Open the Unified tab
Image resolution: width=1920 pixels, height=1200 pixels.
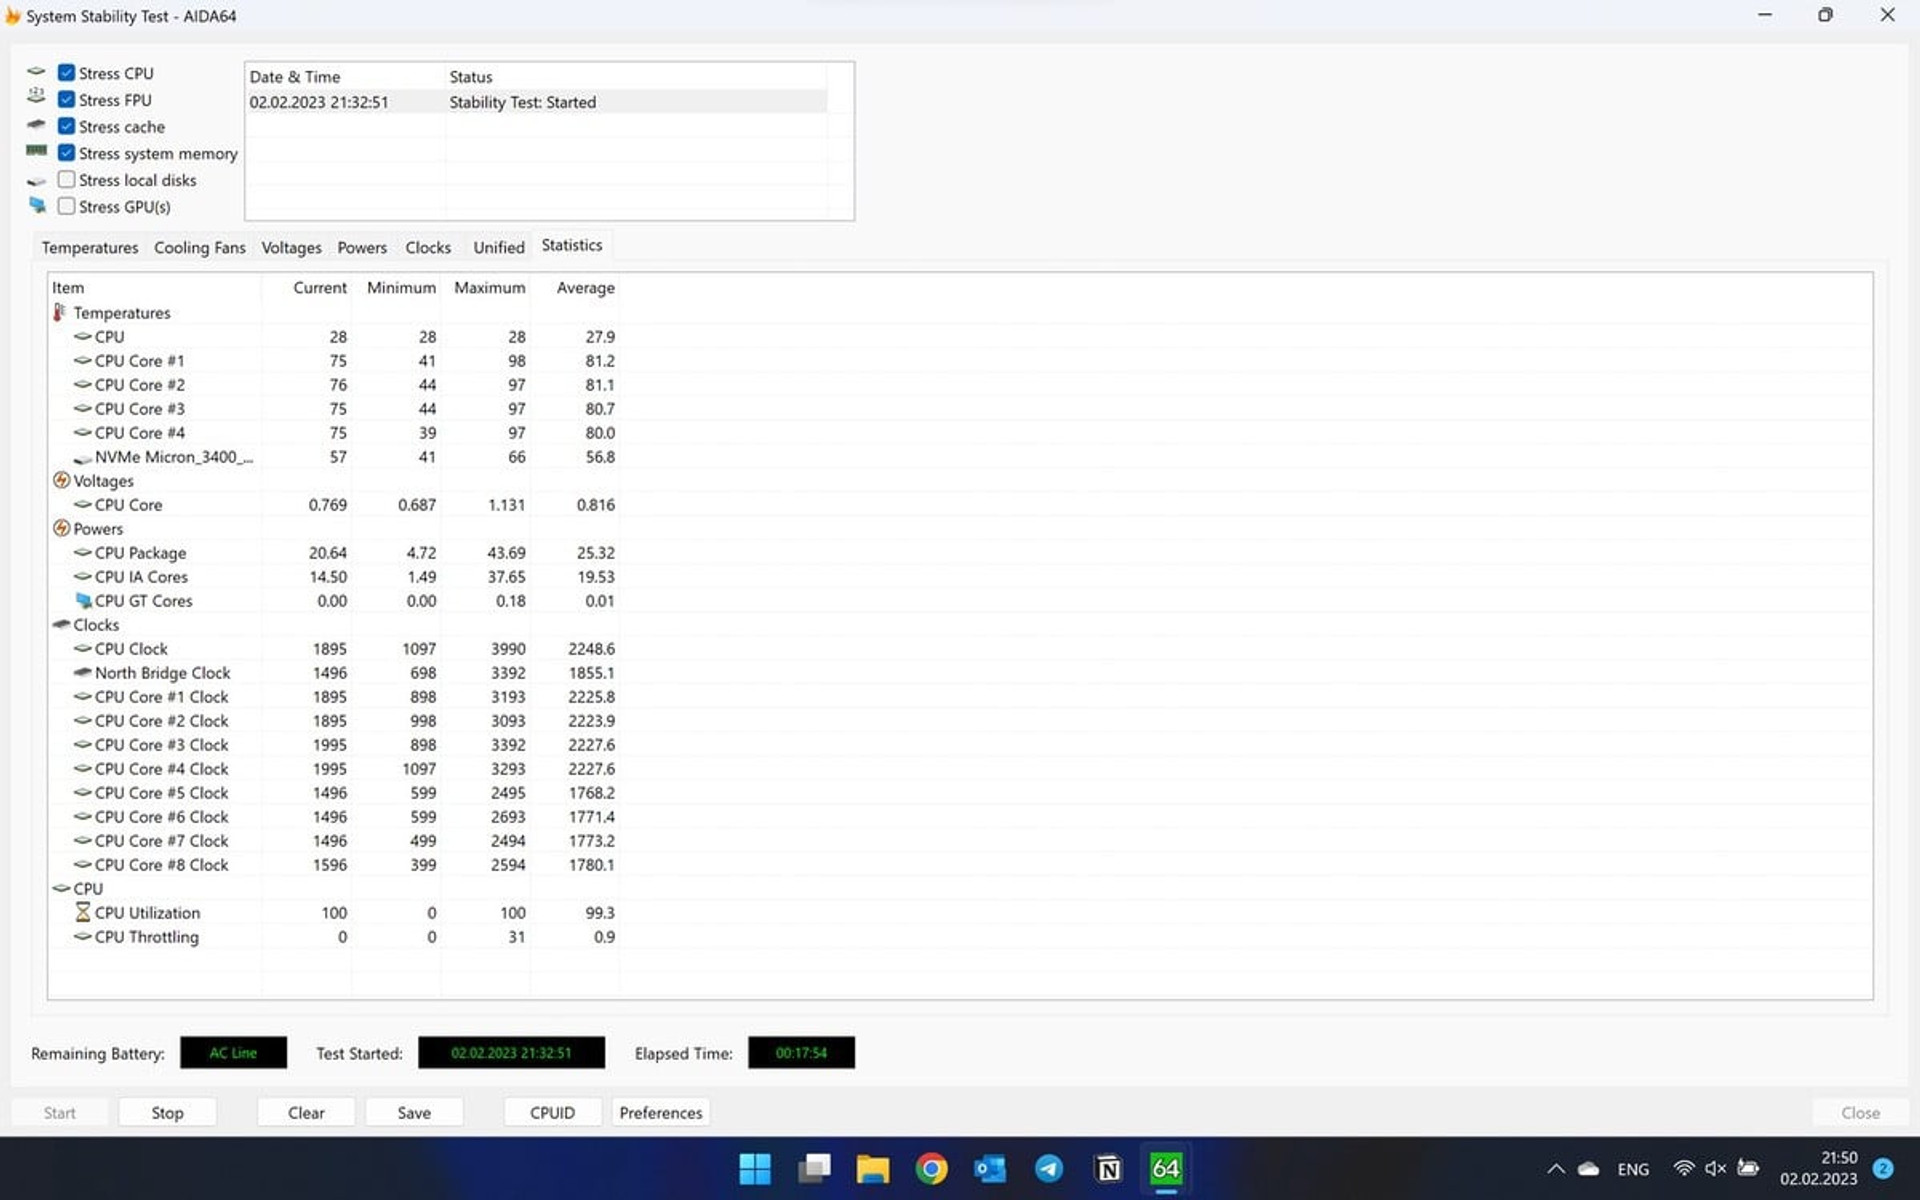coord(499,247)
